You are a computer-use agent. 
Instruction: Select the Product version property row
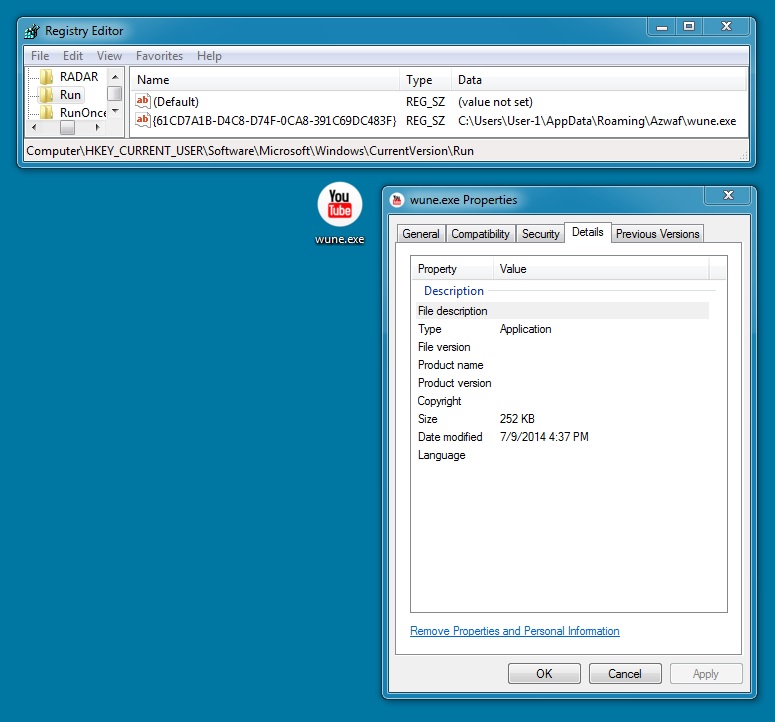(x=562, y=383)
